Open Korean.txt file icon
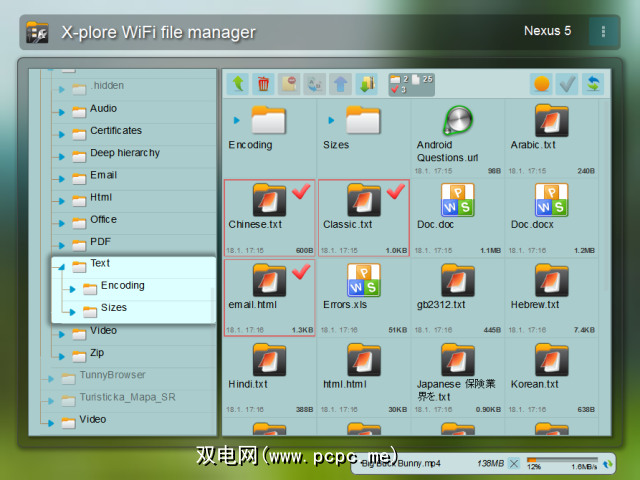This screenshot has width=640, height=480. click(551, 360)
